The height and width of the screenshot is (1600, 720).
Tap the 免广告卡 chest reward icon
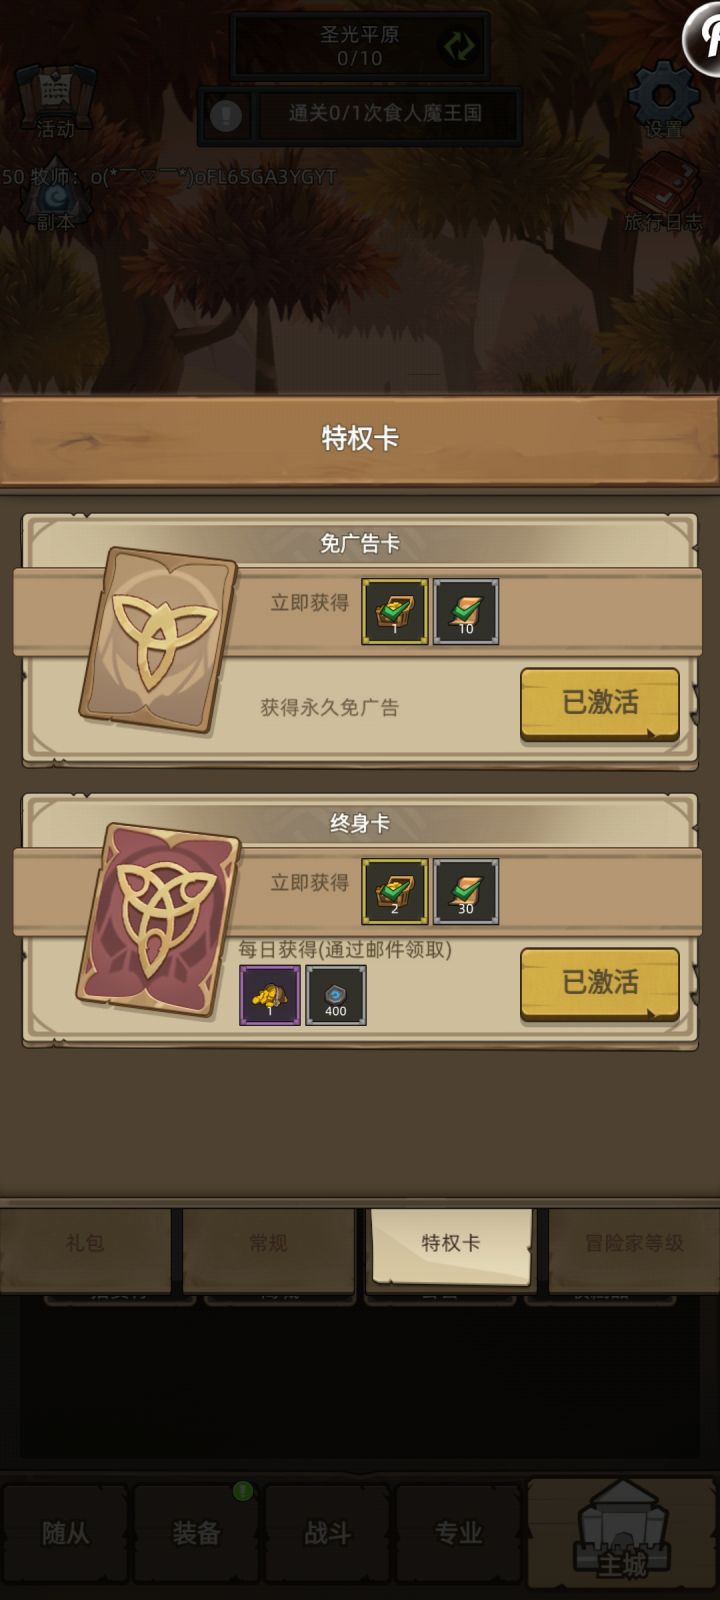tap(394, 611)
